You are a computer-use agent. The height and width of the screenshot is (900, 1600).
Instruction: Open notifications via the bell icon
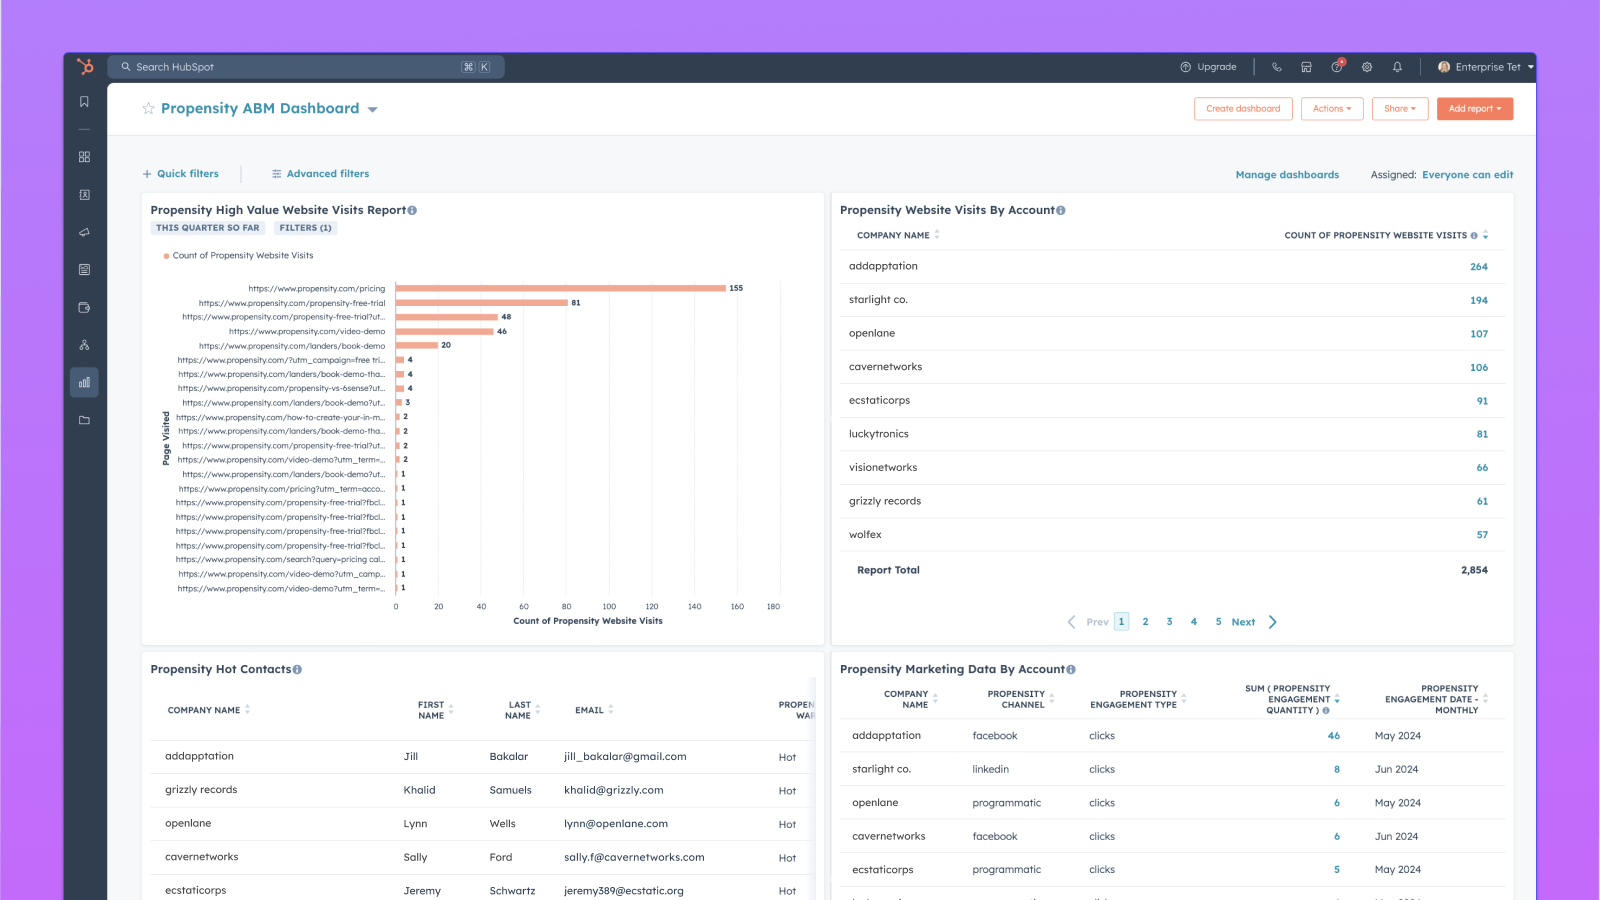click(1397, 67)
